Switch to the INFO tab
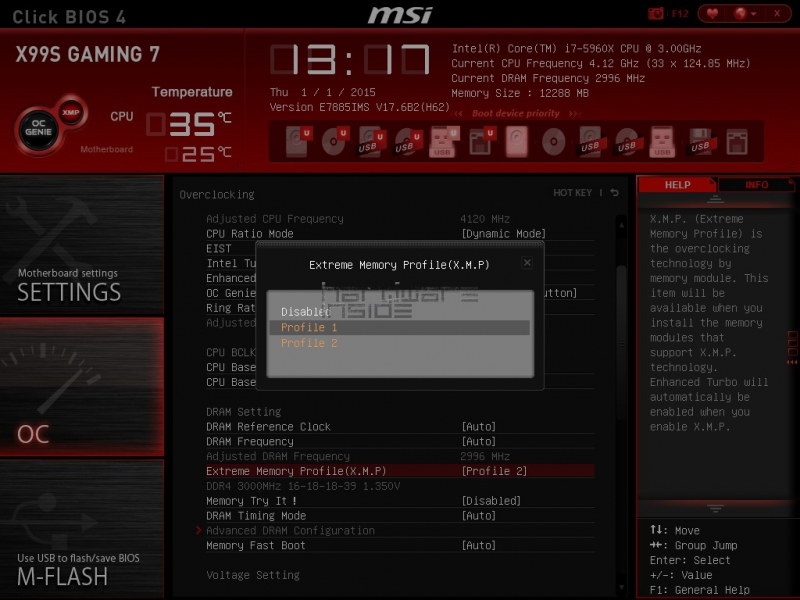This screenshot has height=600, width=800. point(756,185)
